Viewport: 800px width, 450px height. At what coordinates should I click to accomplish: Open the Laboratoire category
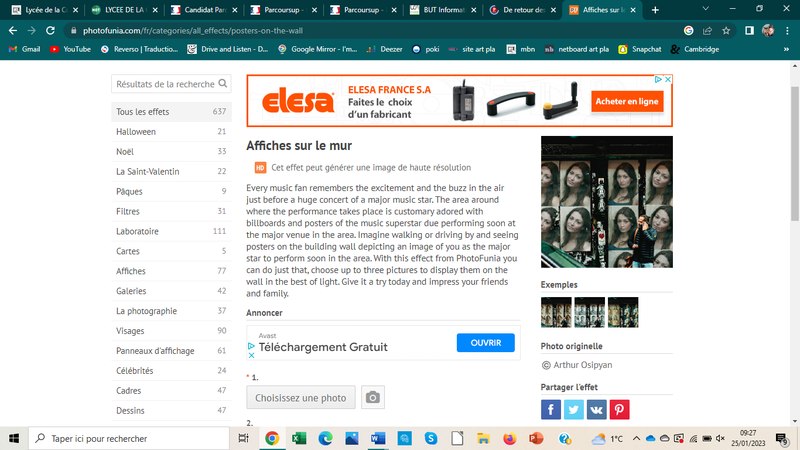point(171,231)
